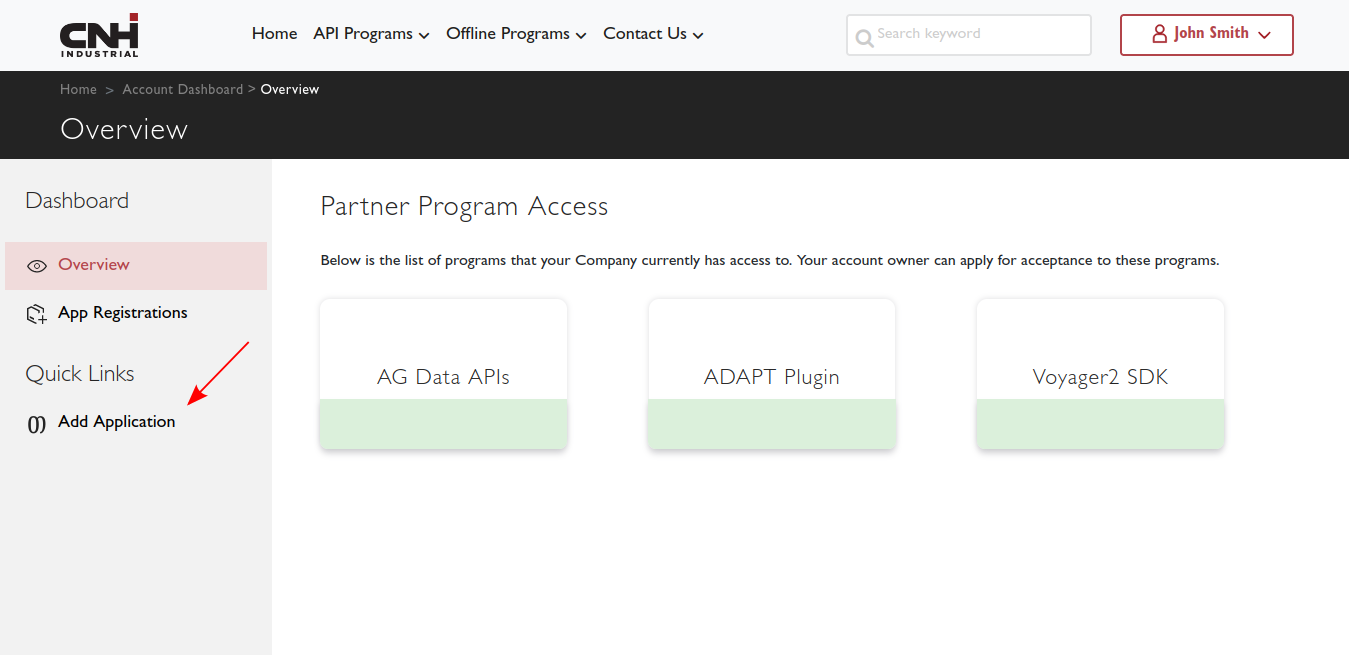The image size is (1349, 655).
Task: Click the Partner Program Access heading
Action: pos(464,206)
